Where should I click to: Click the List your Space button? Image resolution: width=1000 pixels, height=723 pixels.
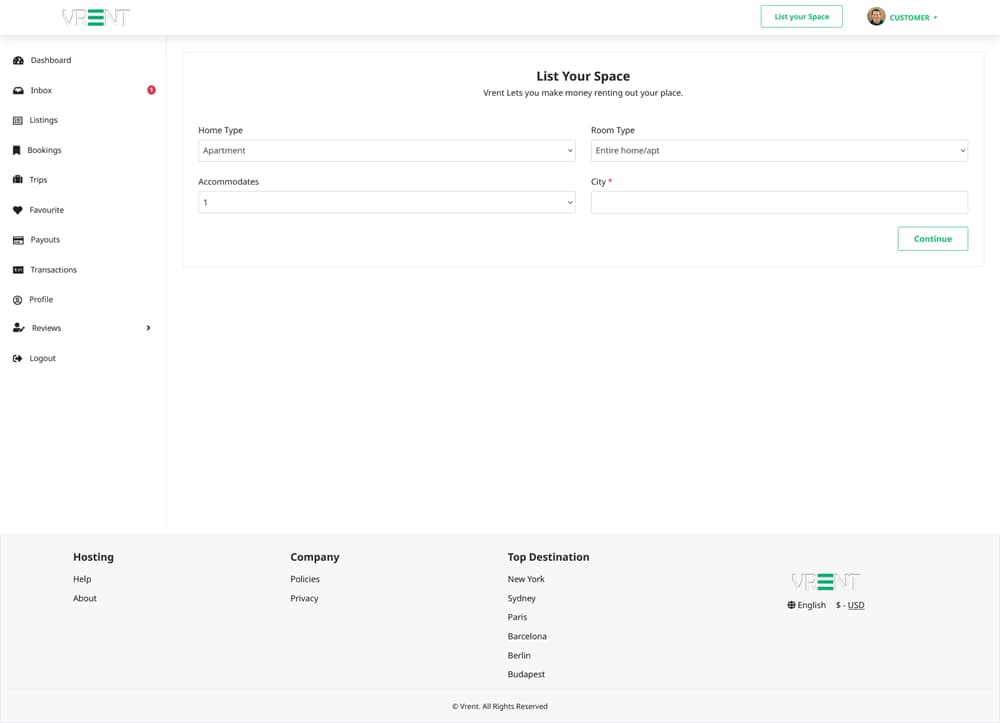tap(801, 17)
